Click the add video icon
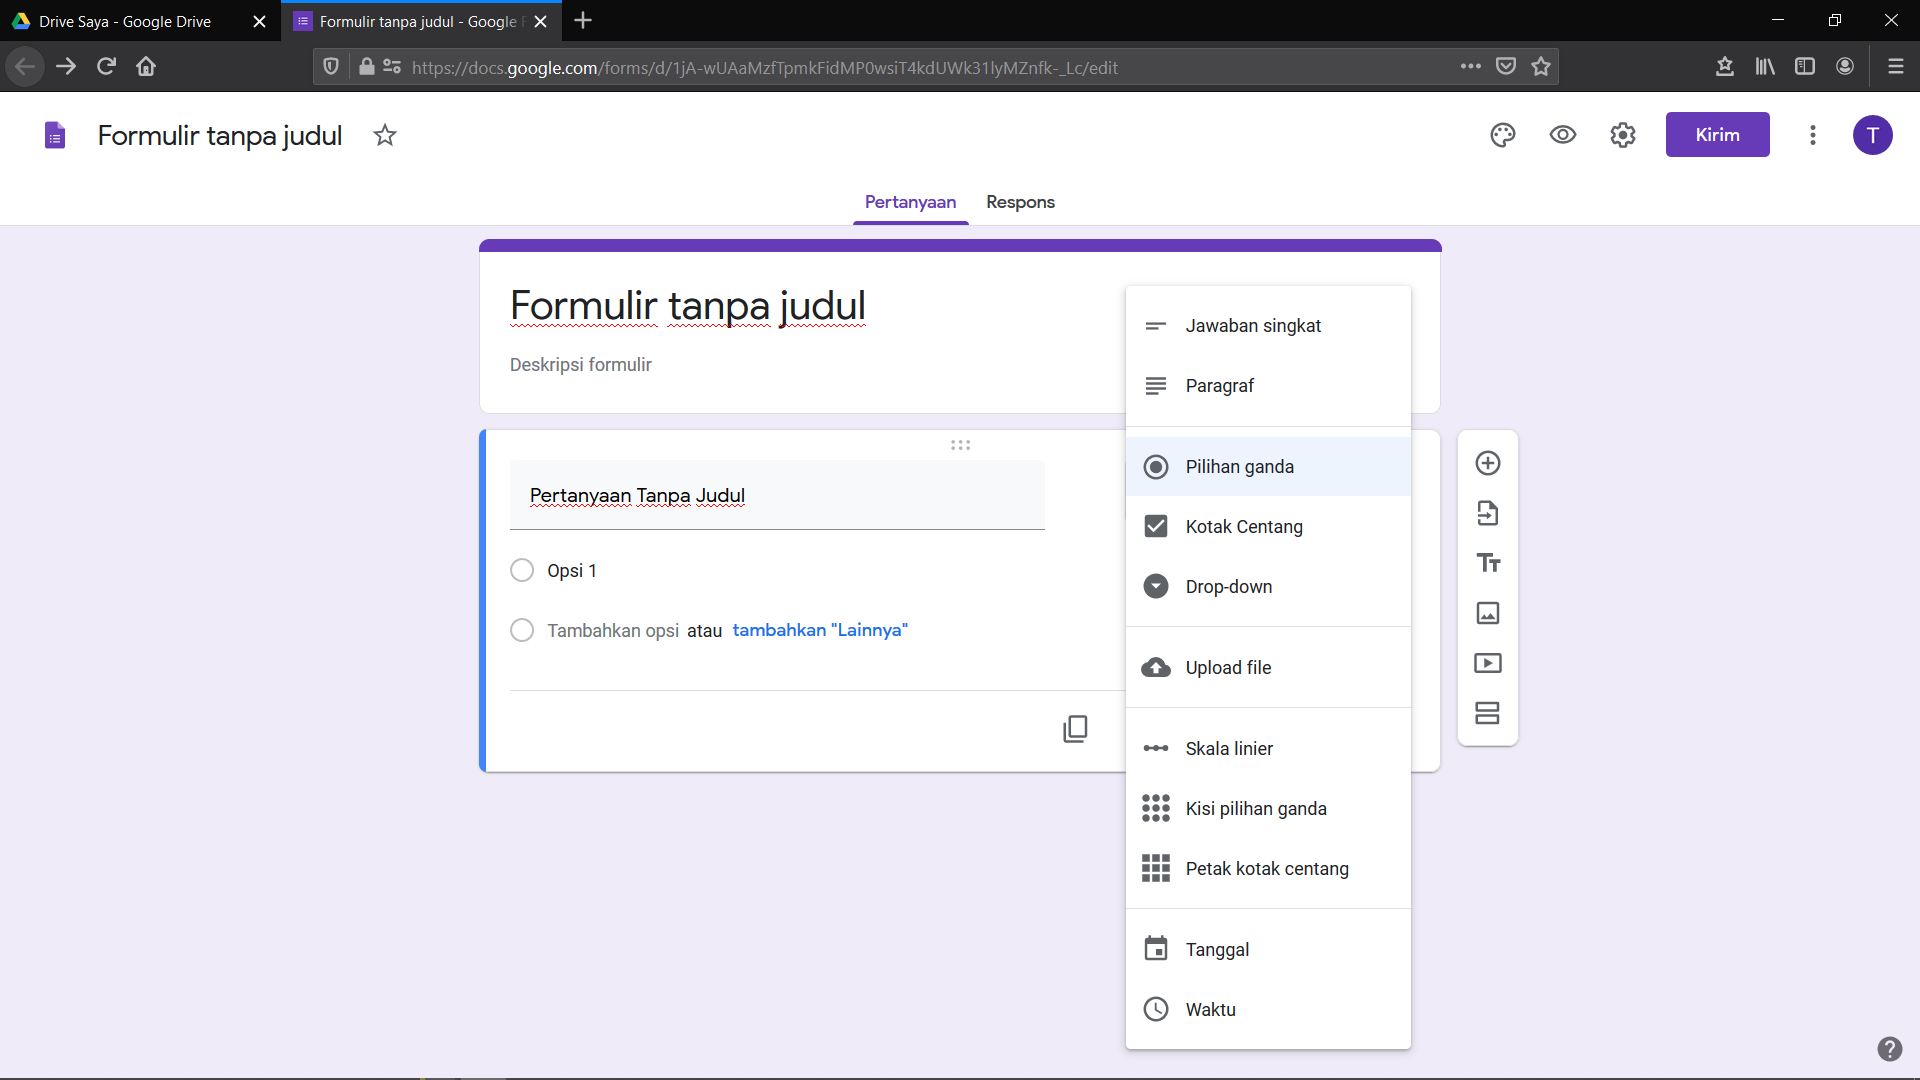Screen dimensions: 1920x1080 [1488, 663]
